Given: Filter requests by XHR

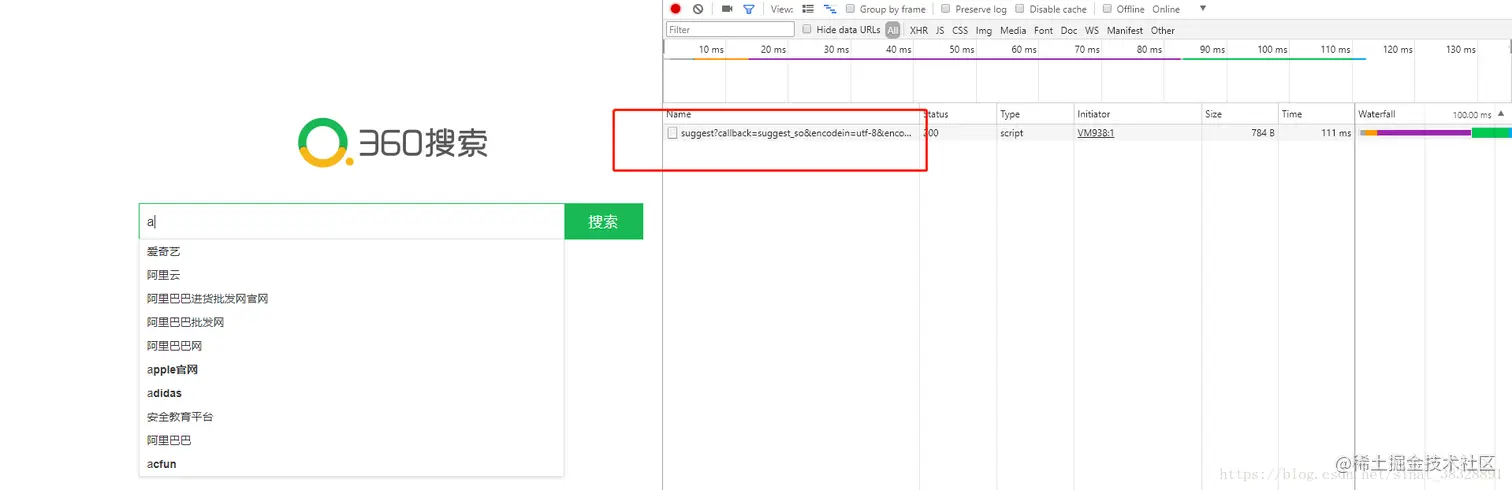Looking at the screenshot, I should [x=919, y=30].
